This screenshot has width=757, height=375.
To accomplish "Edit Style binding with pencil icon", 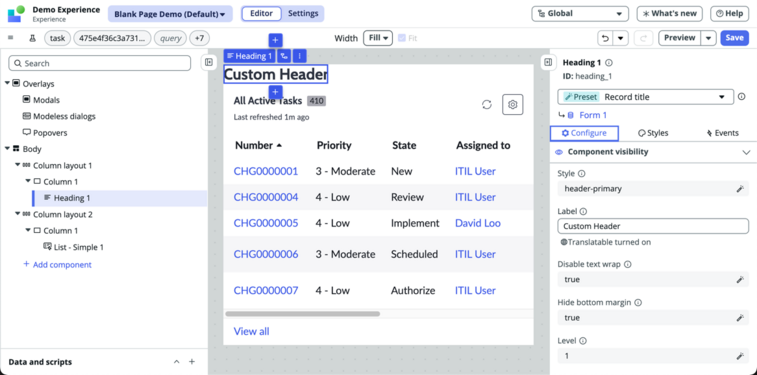I will pos(740,189).
